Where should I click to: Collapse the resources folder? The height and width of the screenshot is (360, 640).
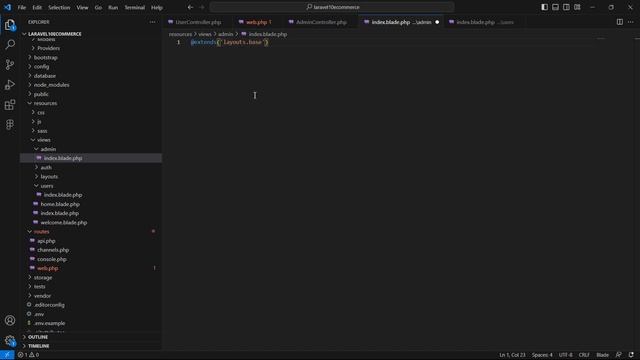pos(45,103)
